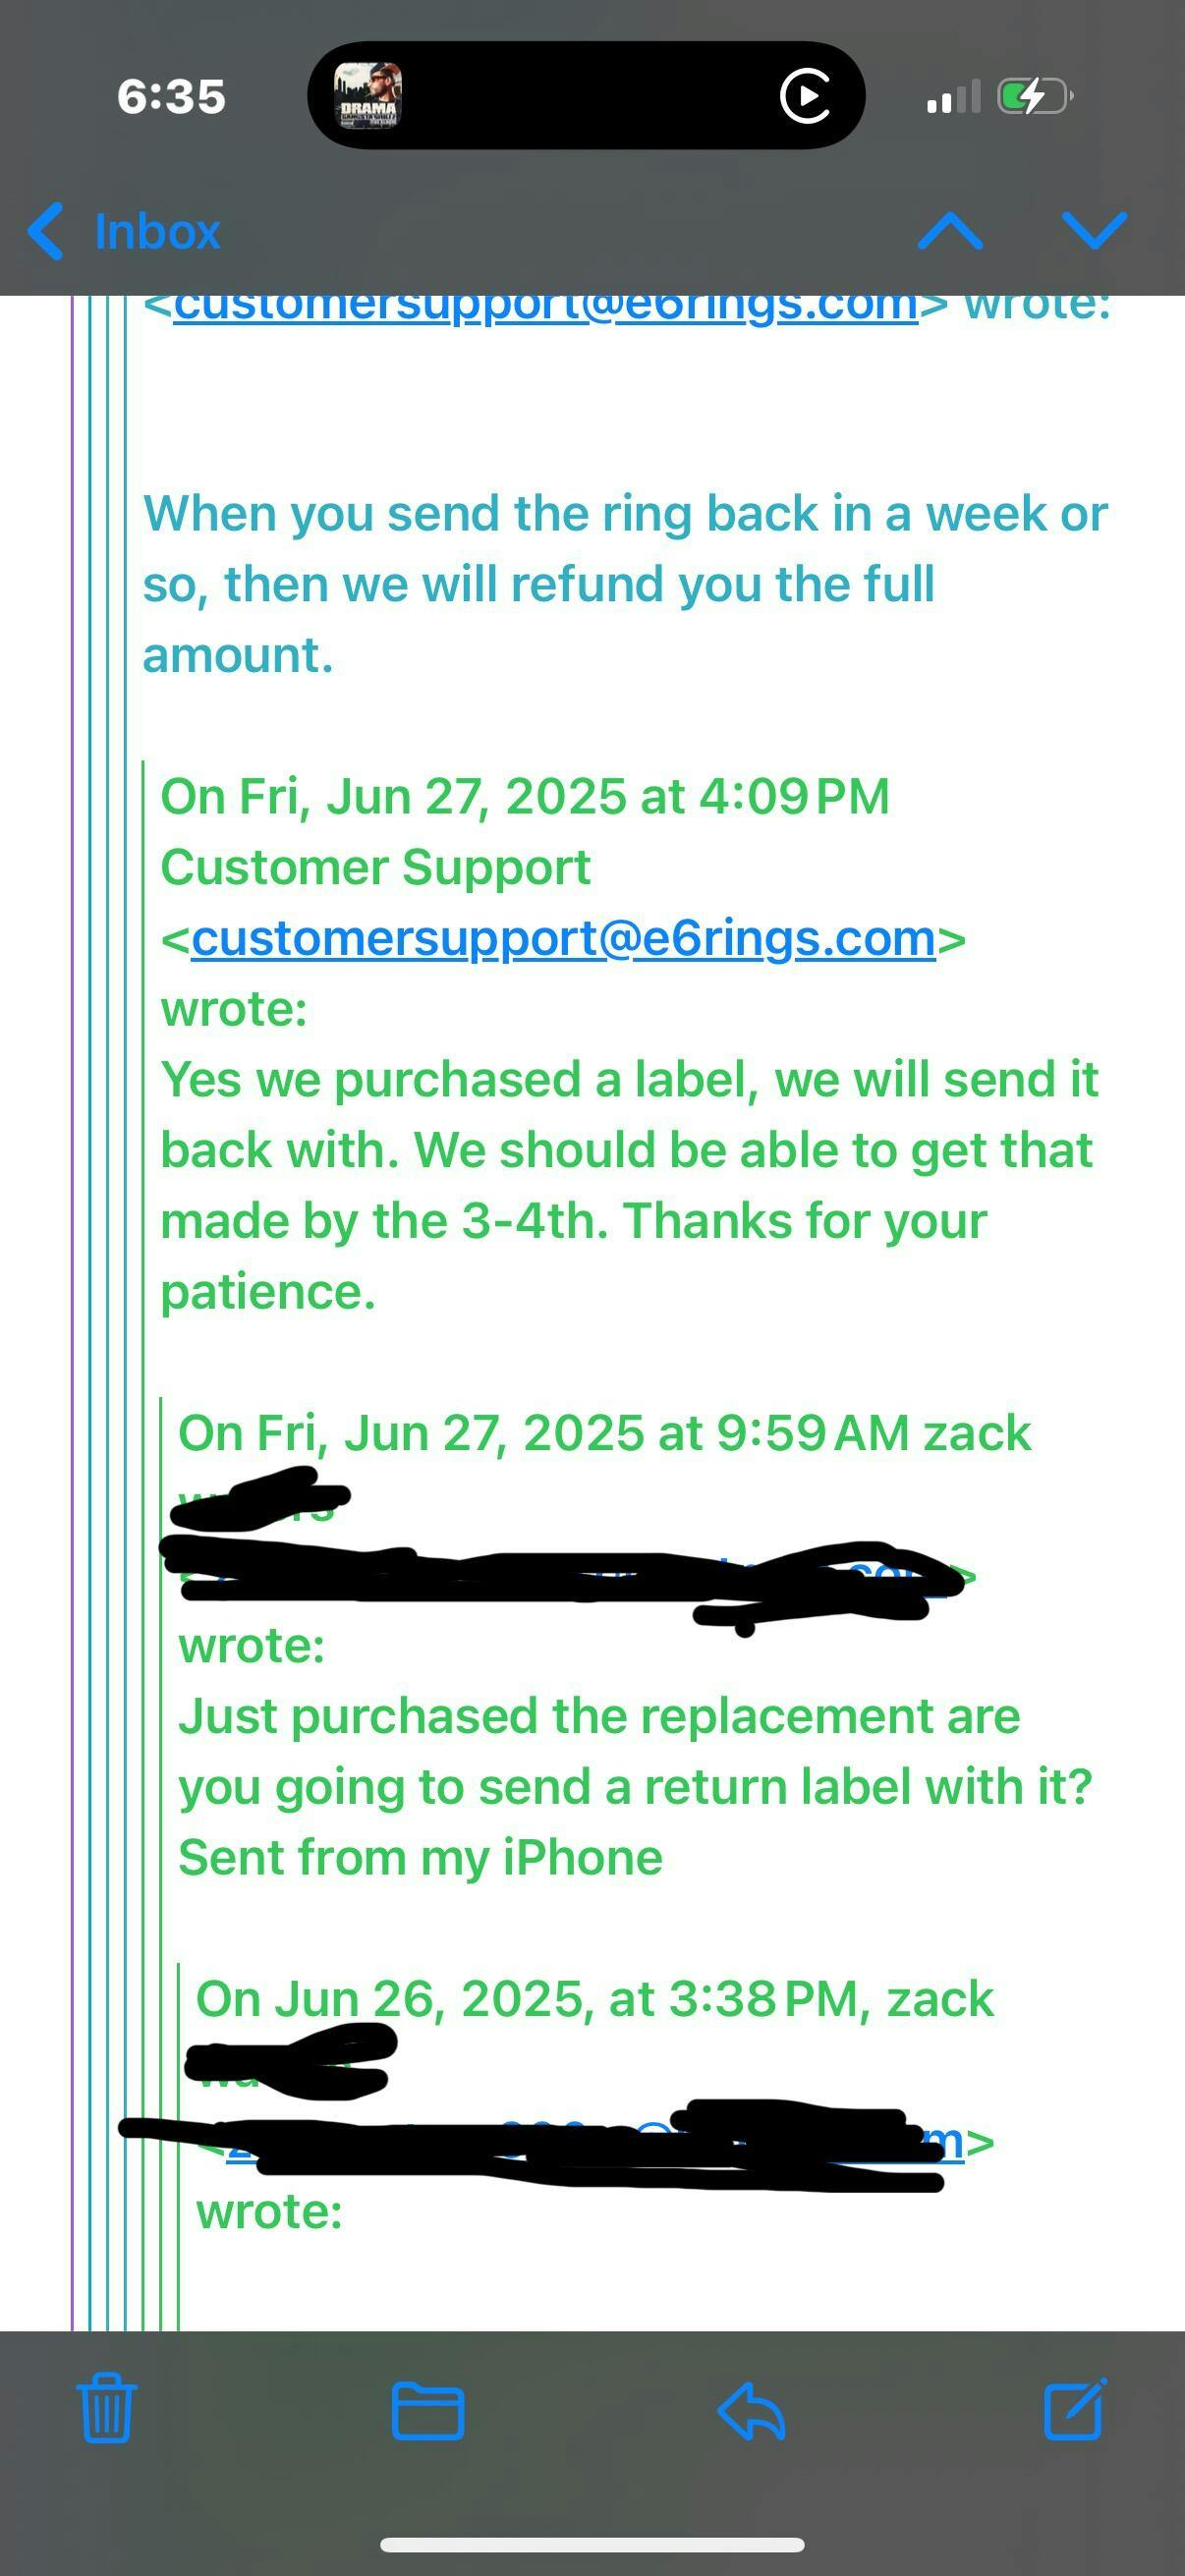The width and height of the screenshot is (1185, 2576).
Task: Tap the battery charging indicator
Action: [x=1036, y=97]
